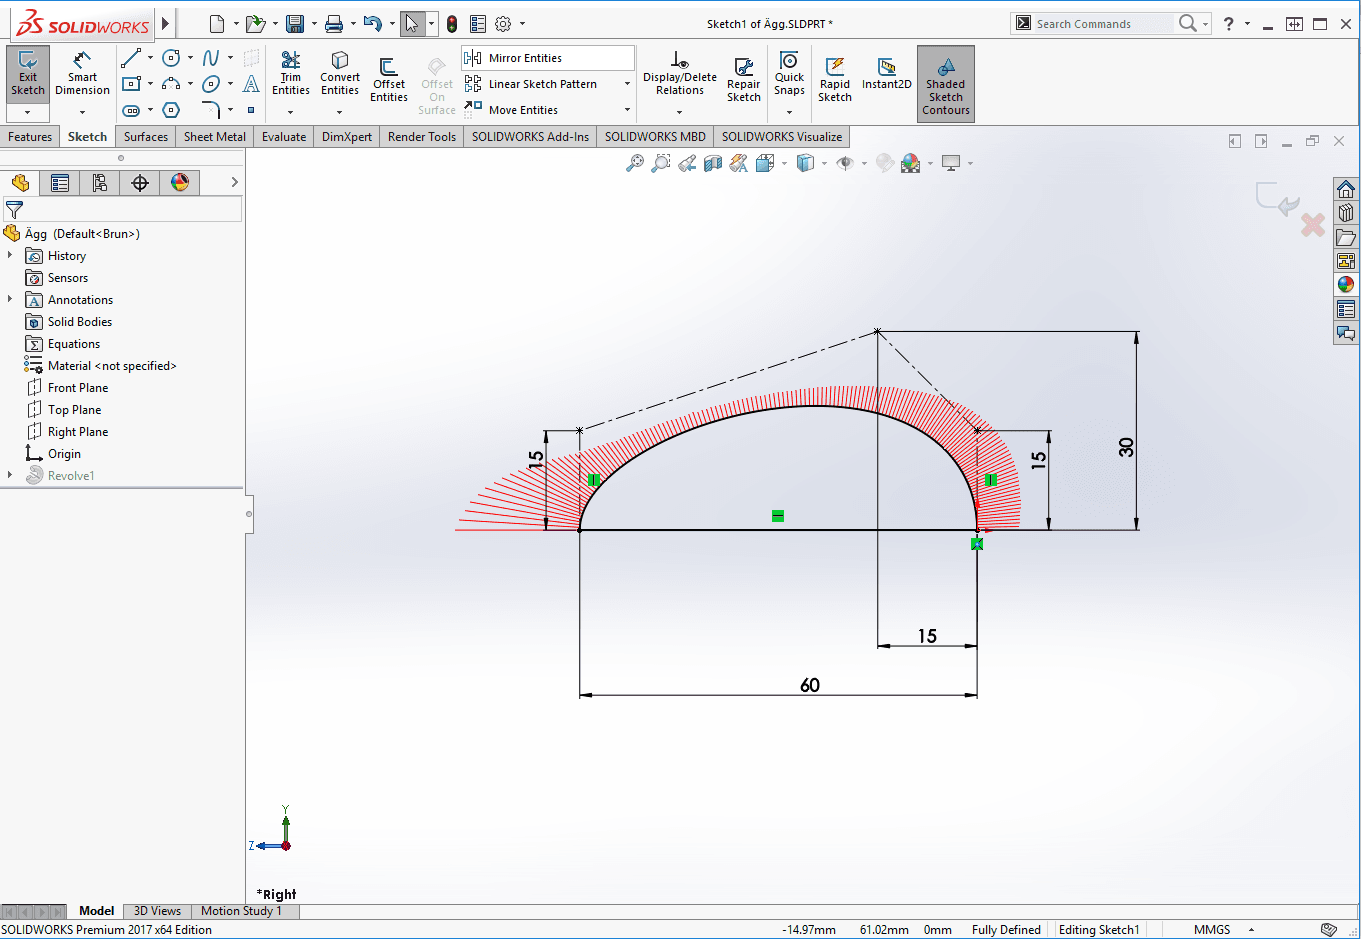Toggle the hide/show items eye icon
1361x939 pixels.
pyautogui.click(x=845, y=163)
